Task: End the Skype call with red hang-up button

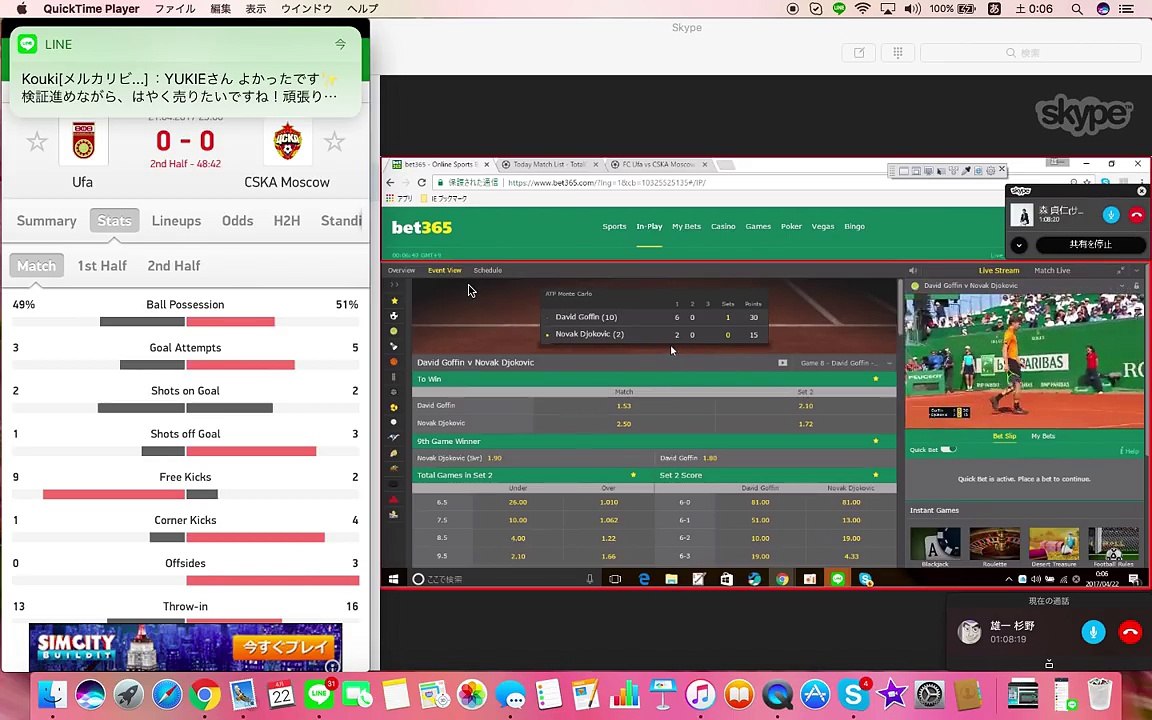Action: tap(1130, 632)
